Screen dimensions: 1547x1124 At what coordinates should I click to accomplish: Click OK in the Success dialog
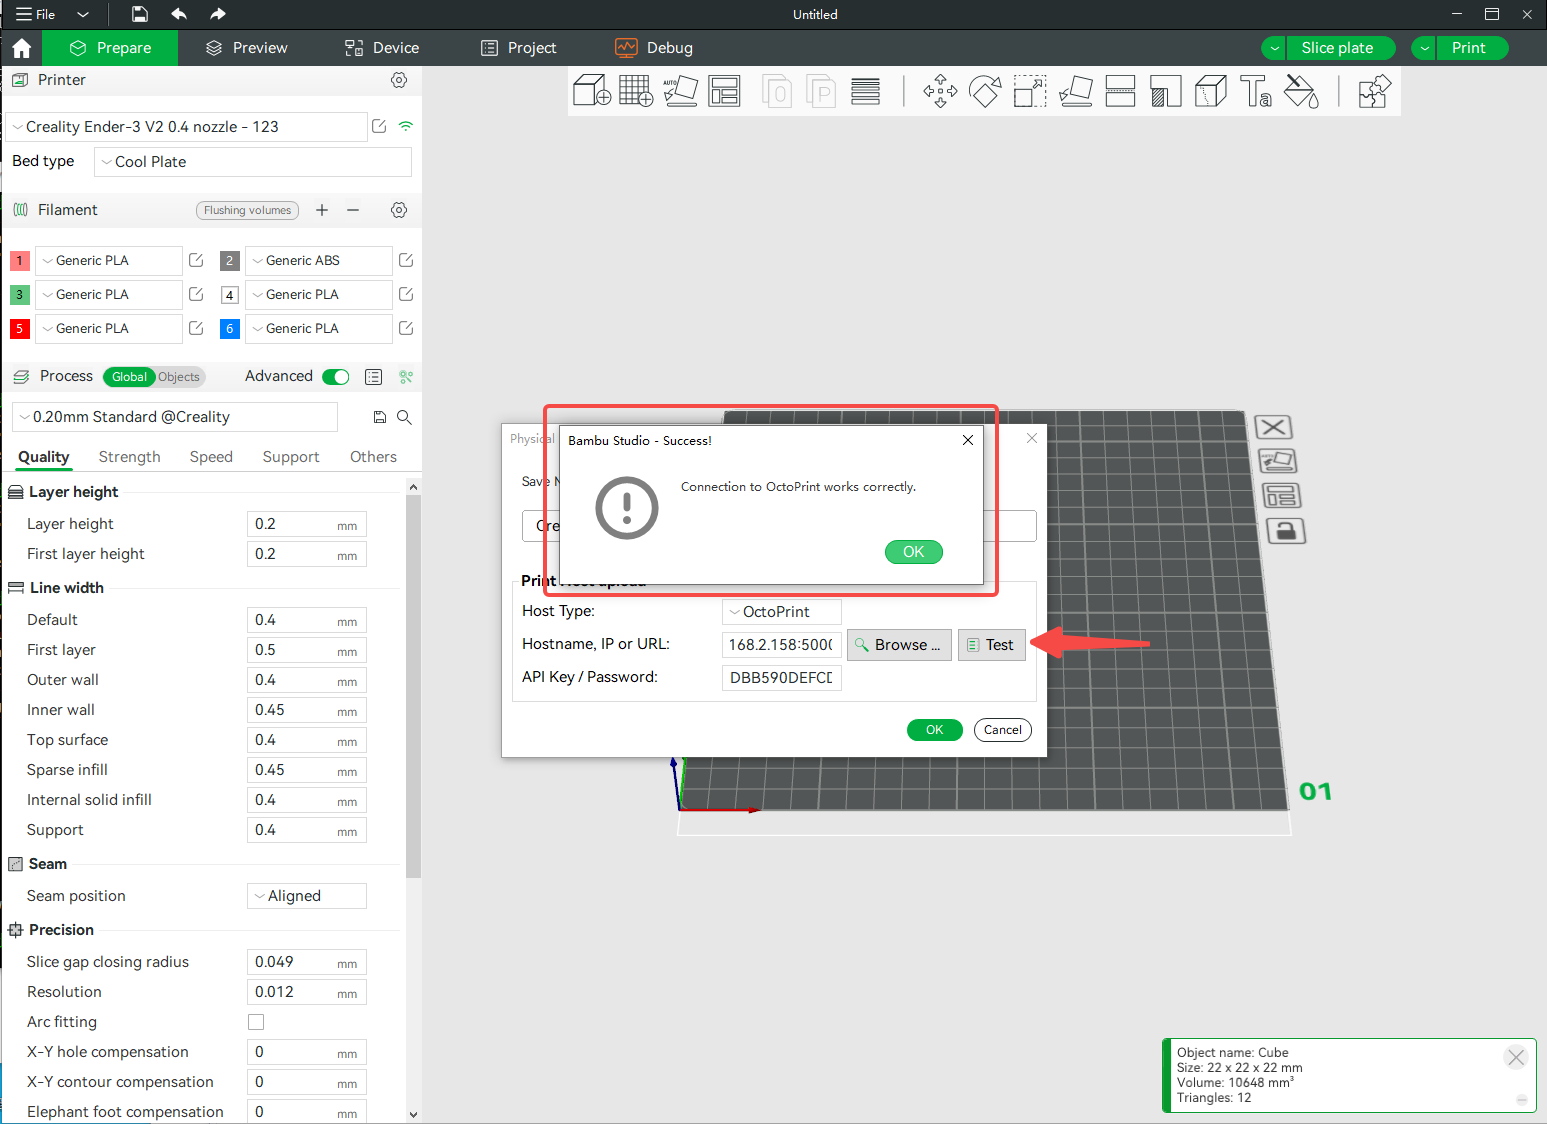pos(914,552)
